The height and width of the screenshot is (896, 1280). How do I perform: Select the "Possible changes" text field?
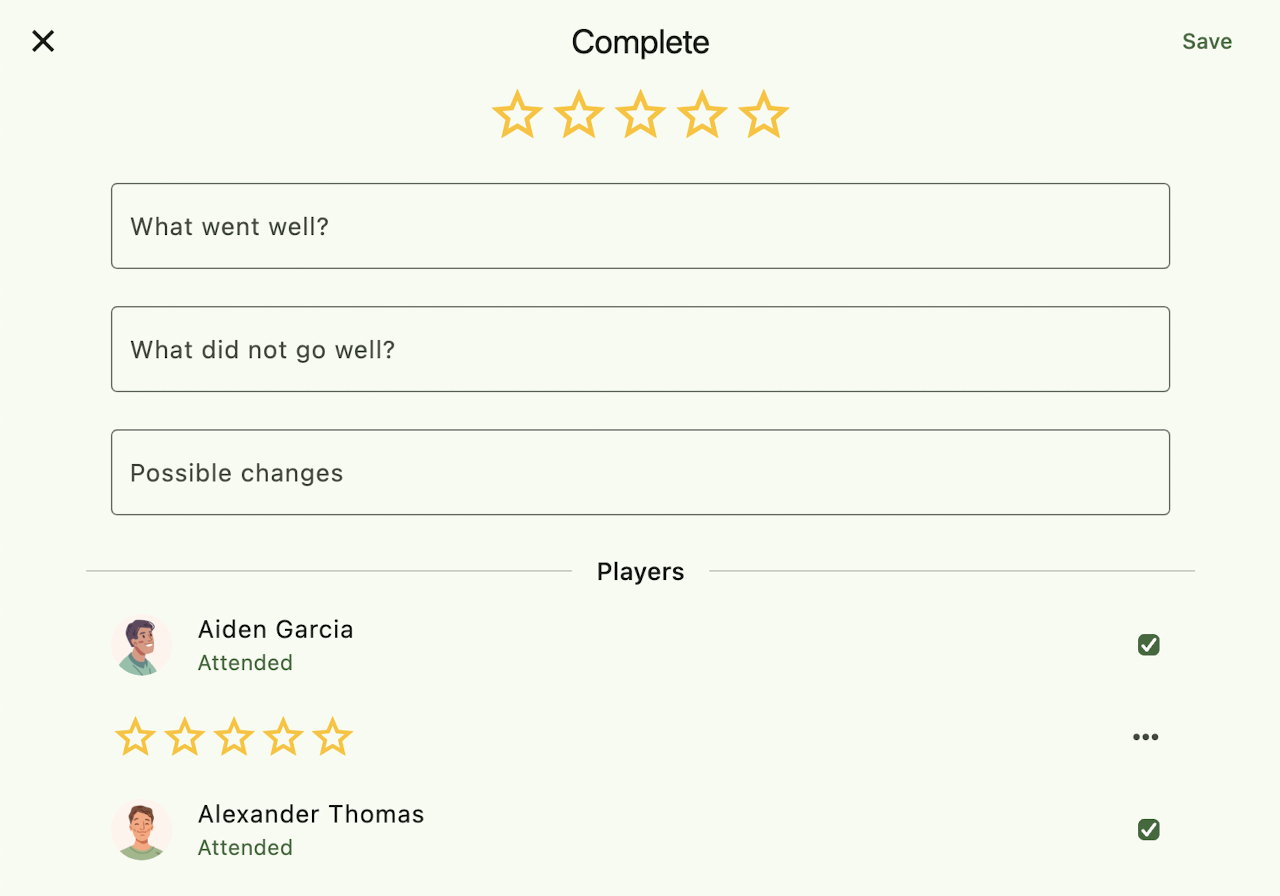pyautogui.click(x=640, y=472)
